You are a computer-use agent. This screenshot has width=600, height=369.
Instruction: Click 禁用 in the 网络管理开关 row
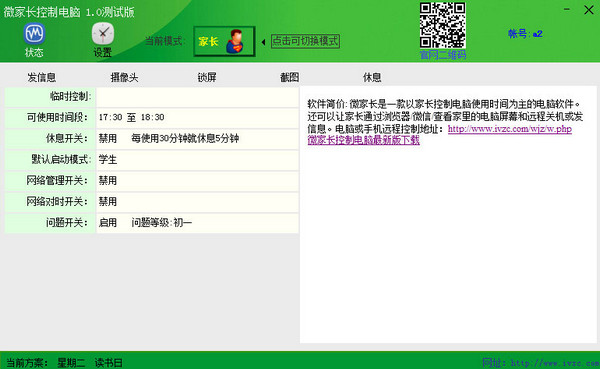(108, 180)
